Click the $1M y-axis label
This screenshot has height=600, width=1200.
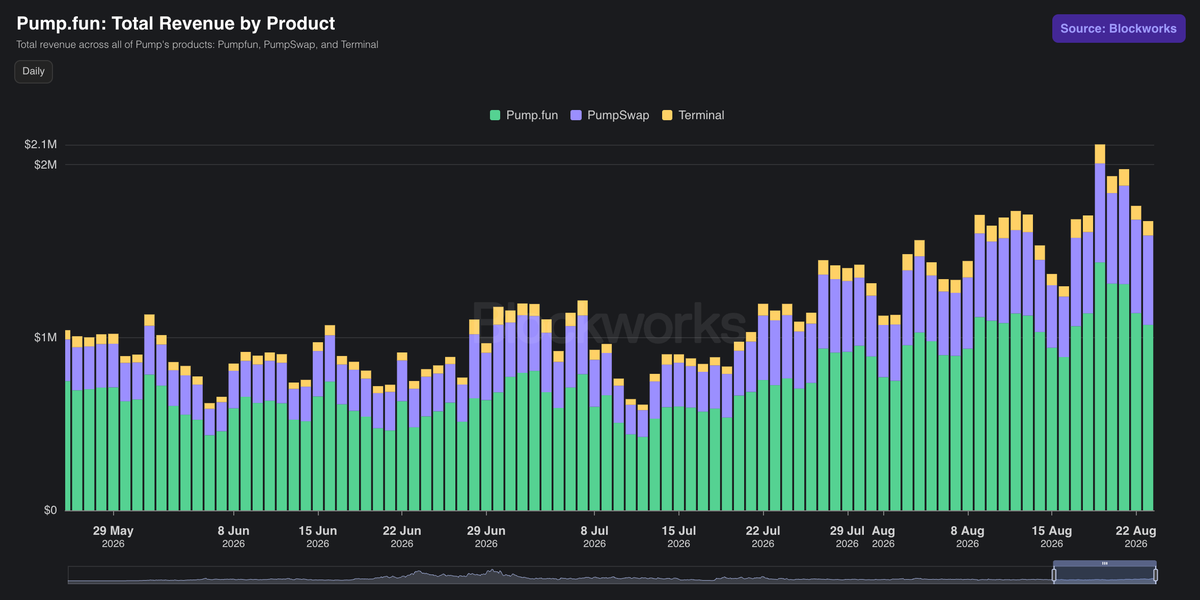46,337
